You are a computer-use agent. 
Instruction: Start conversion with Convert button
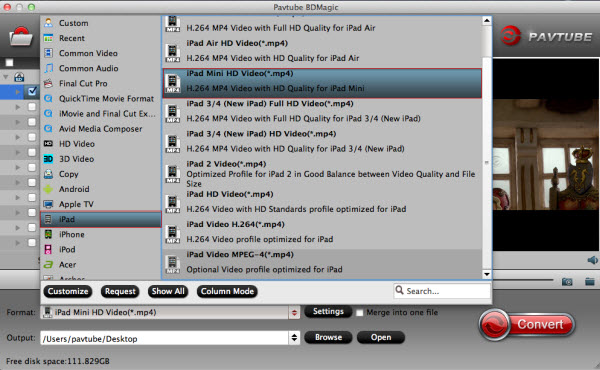pos(527,324)
